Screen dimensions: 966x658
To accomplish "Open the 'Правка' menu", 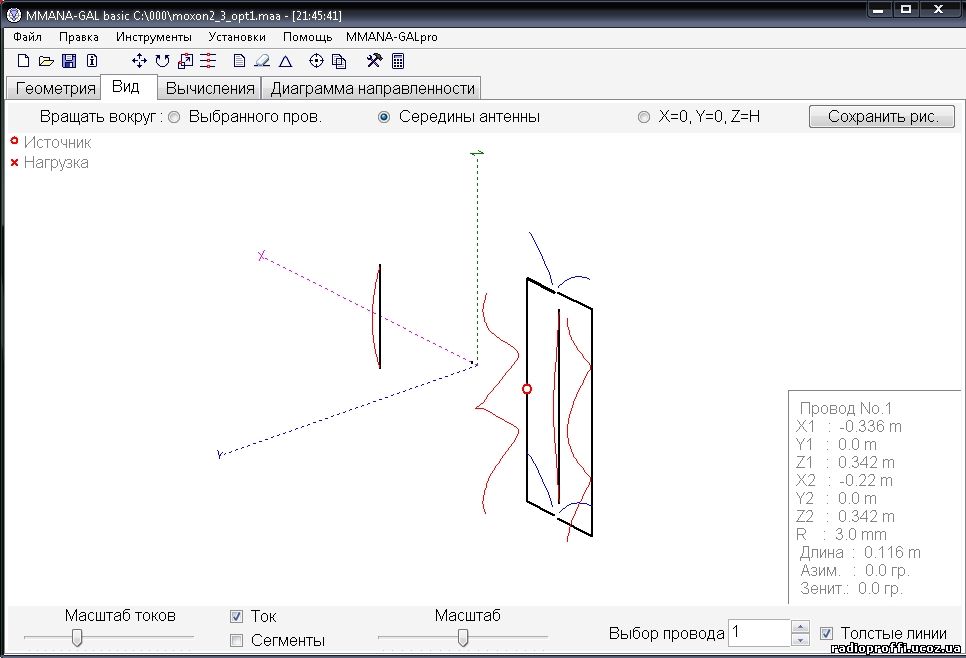I will click(x=79, y=37).
